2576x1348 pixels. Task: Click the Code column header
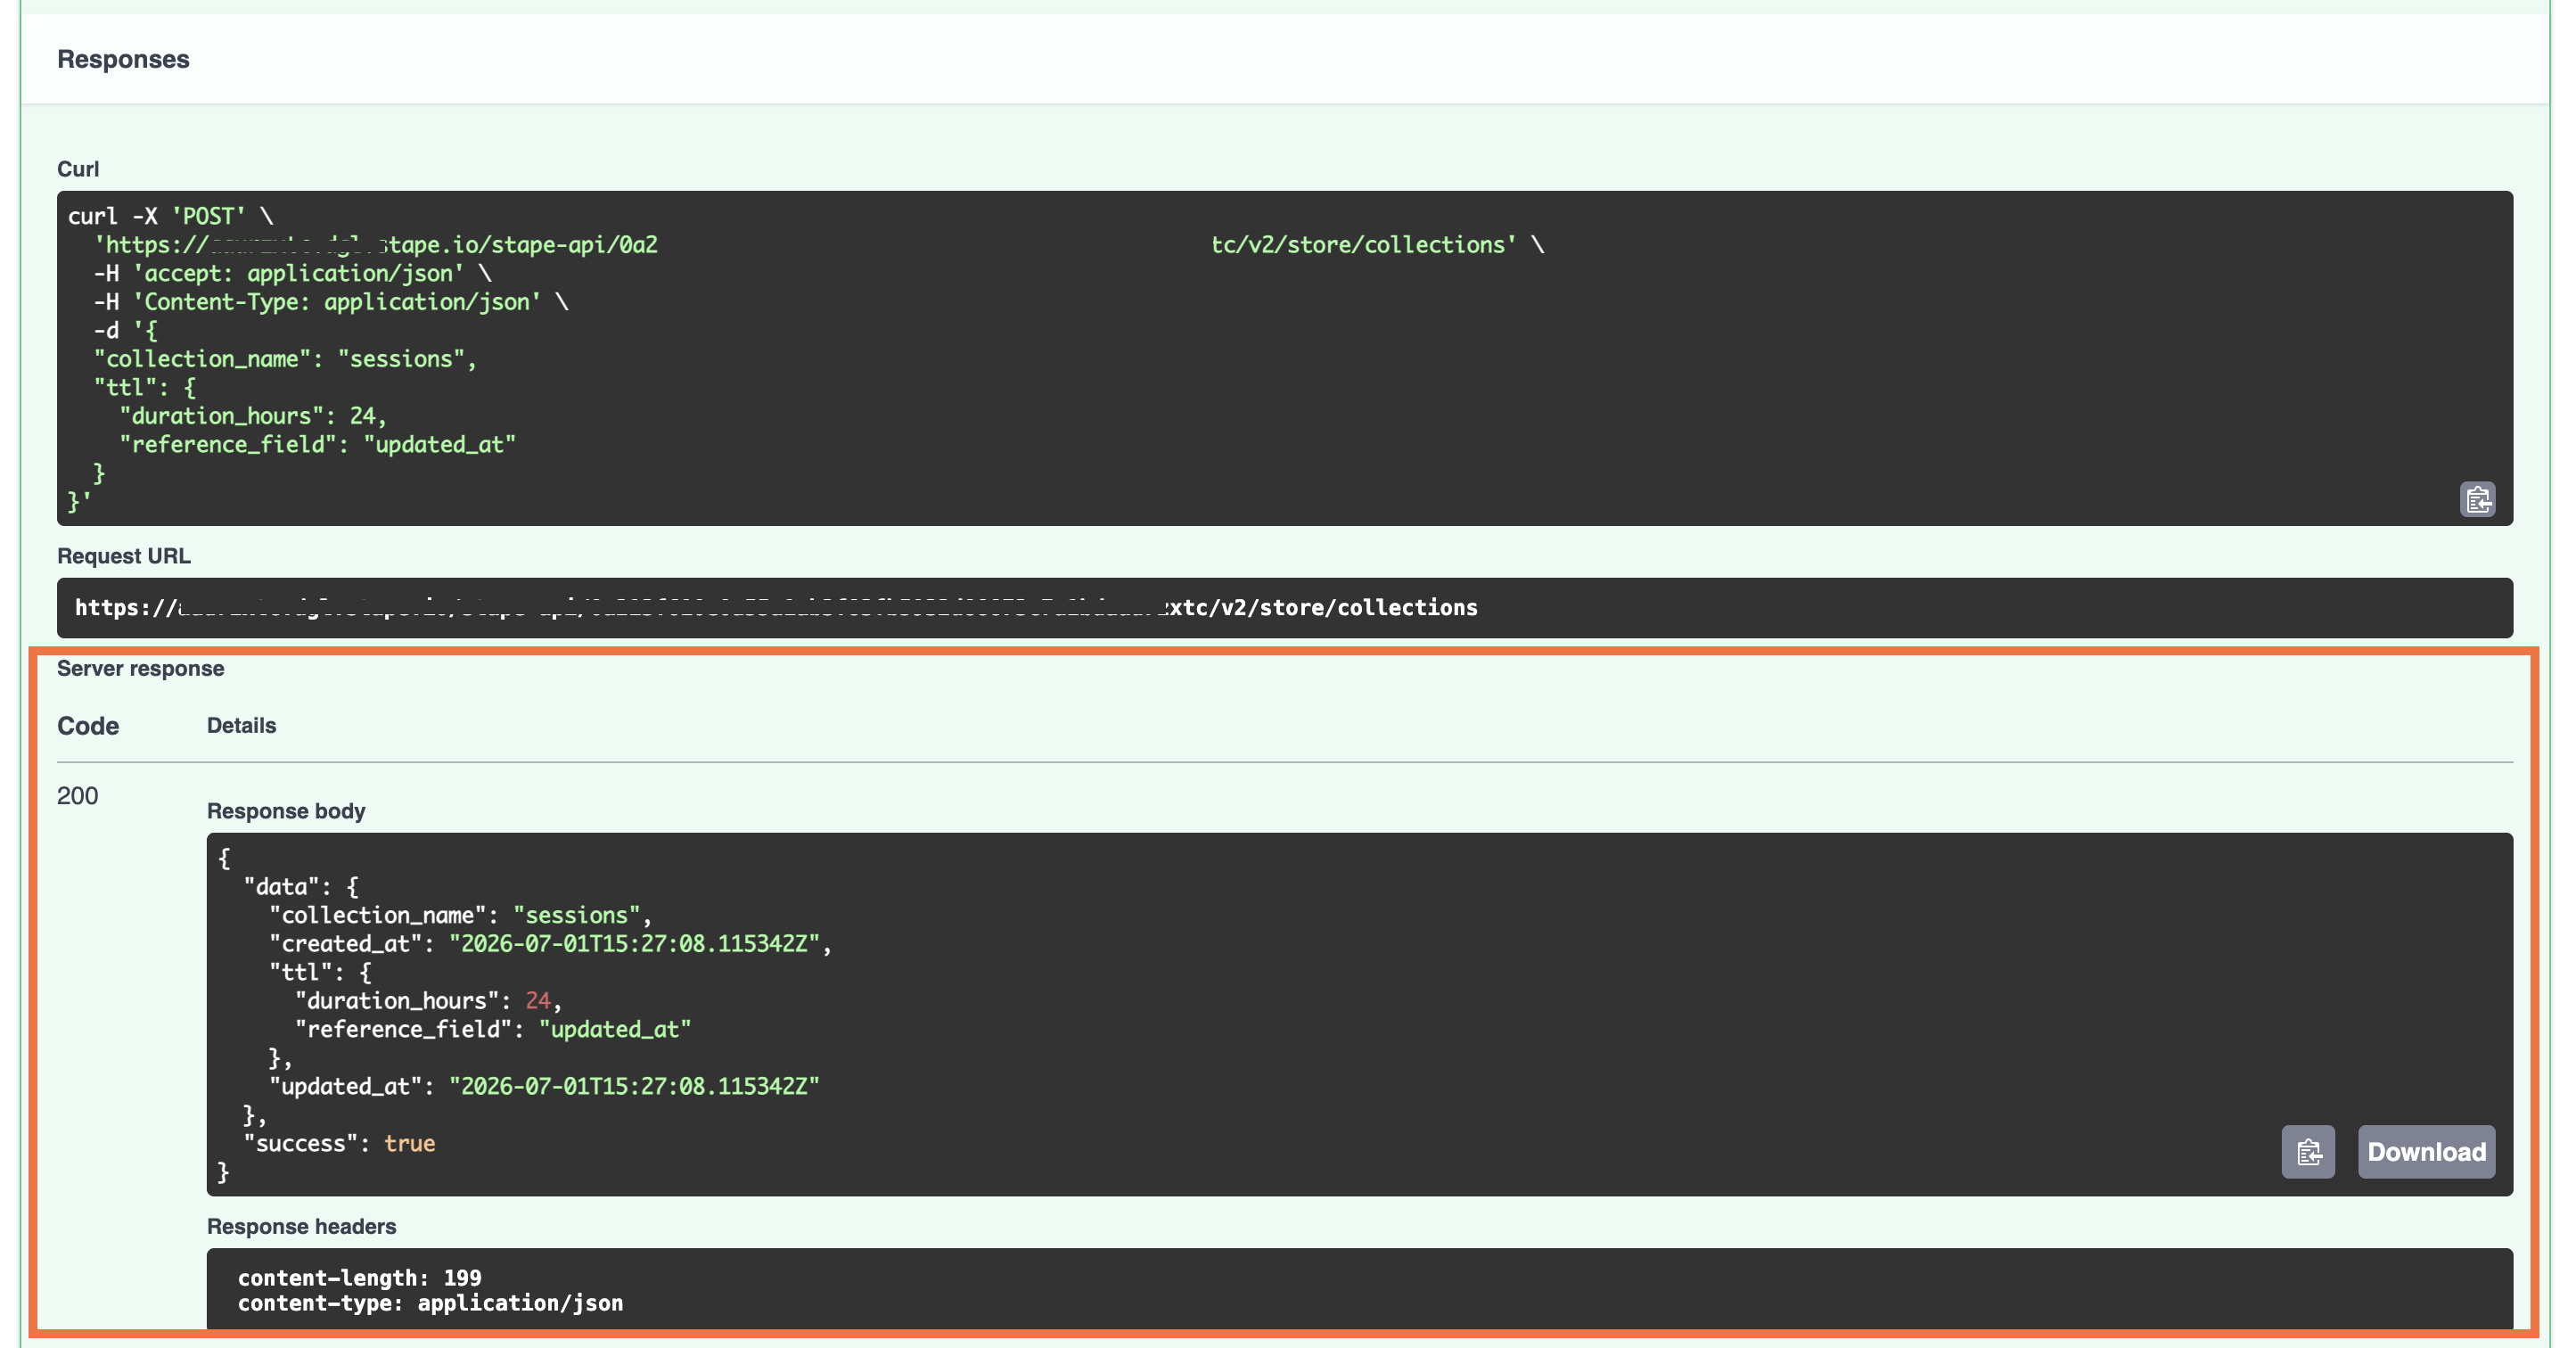pos(88,726)
